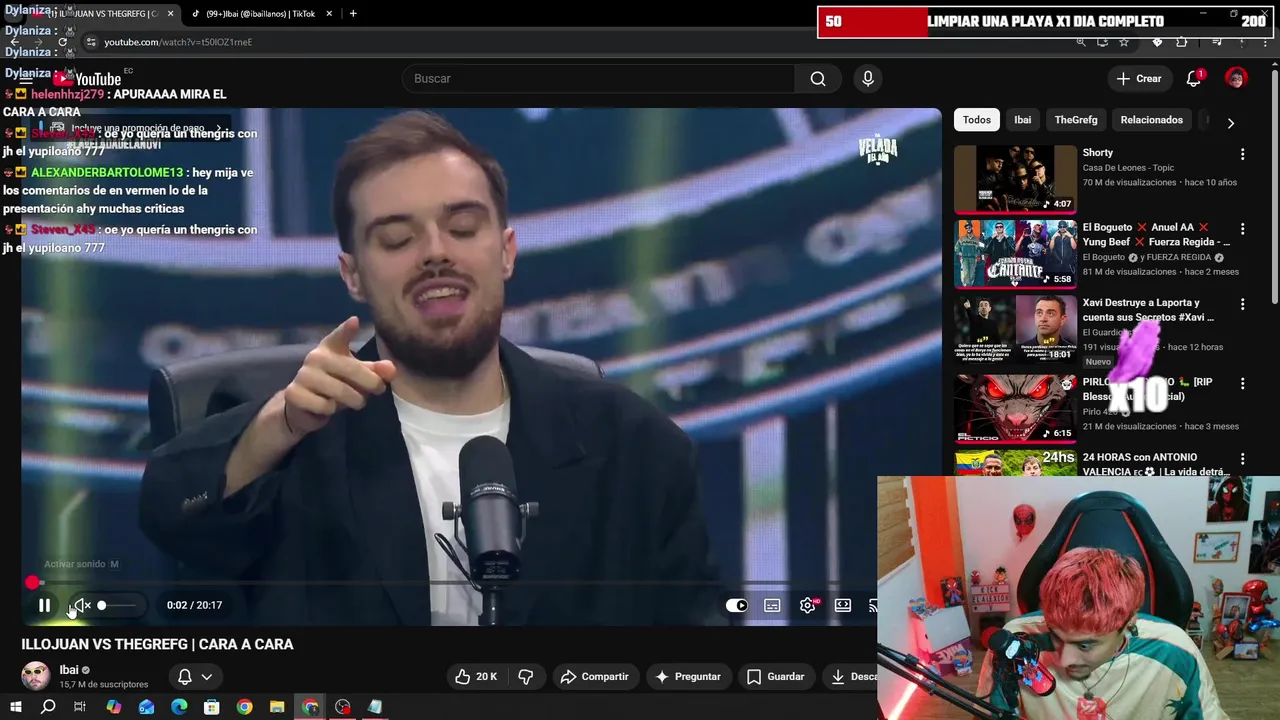Viewport: 1280px width, 720px height.
Task: Adjust the video volume slider
Action: point(116,605)
